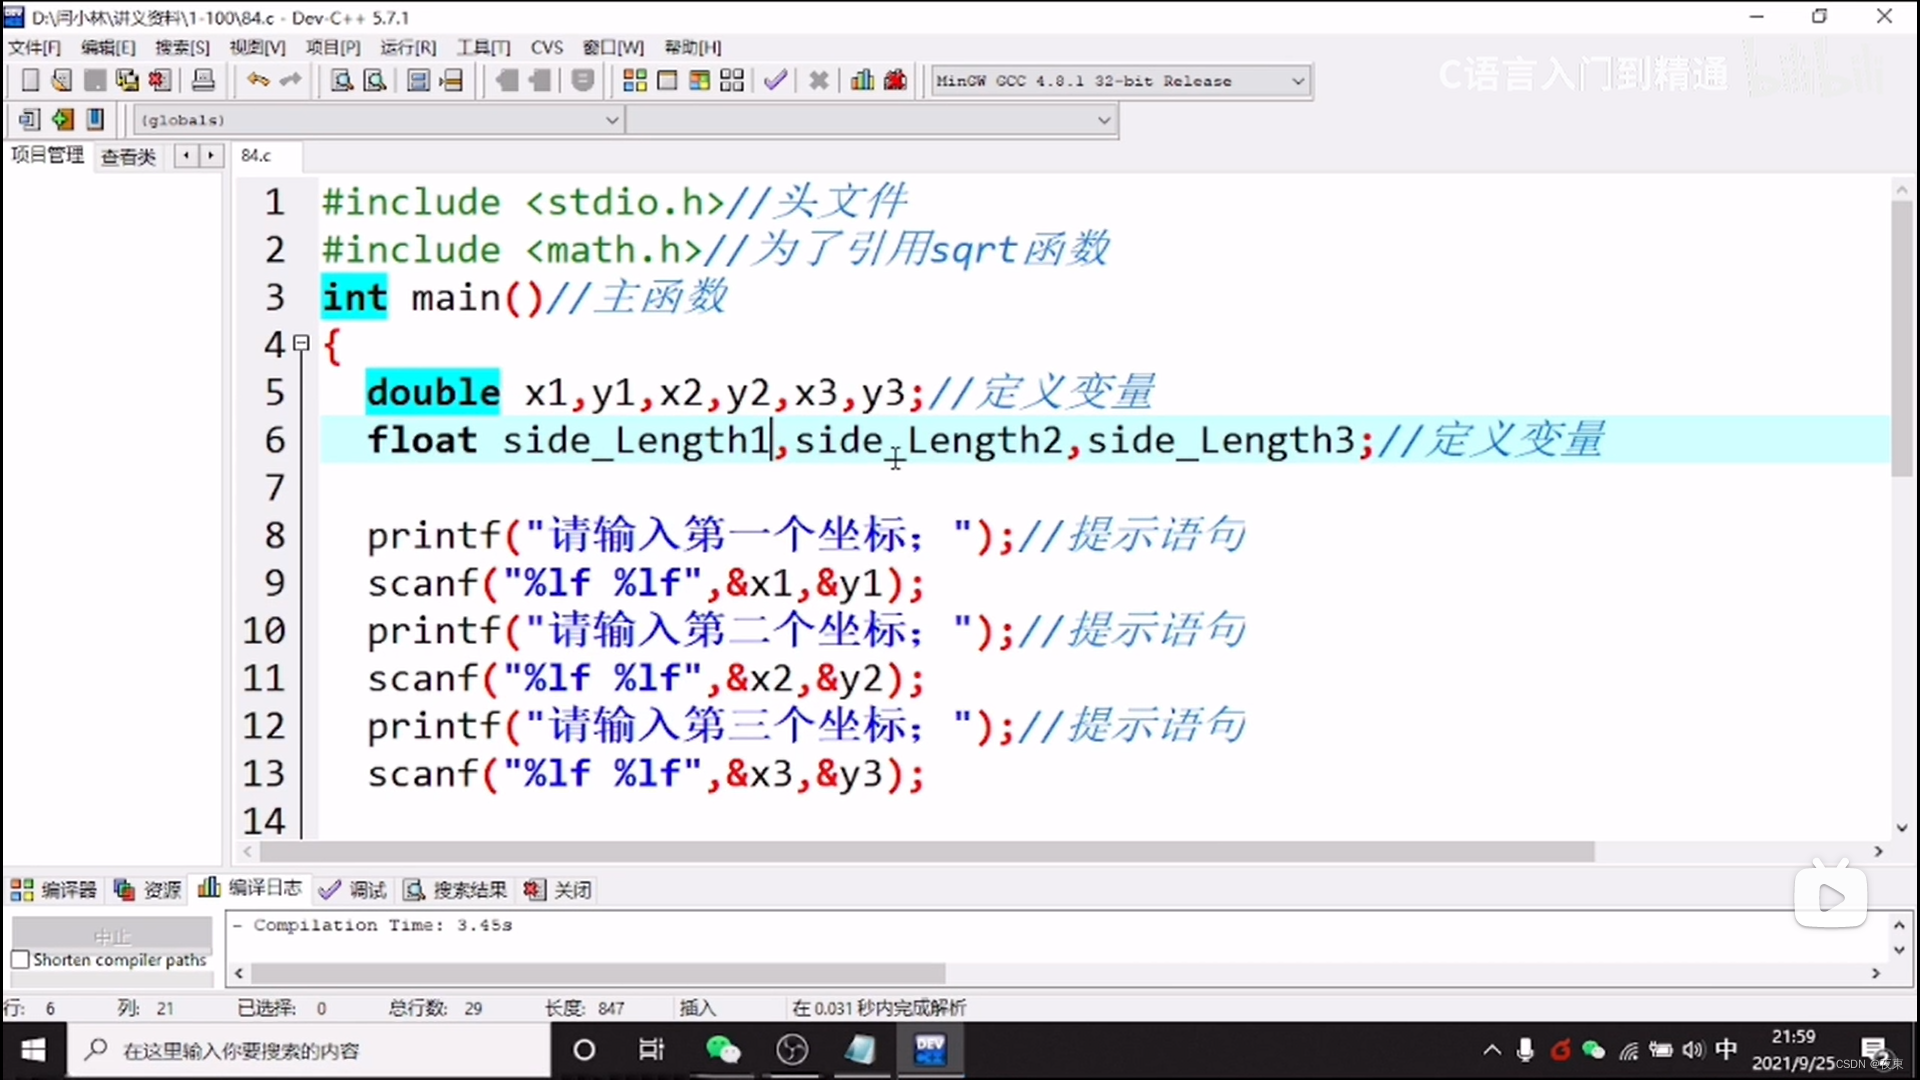Open the 搜索结果 panel tab
This screenshot has width=1920, height=1080.
(x=455, y=889)
